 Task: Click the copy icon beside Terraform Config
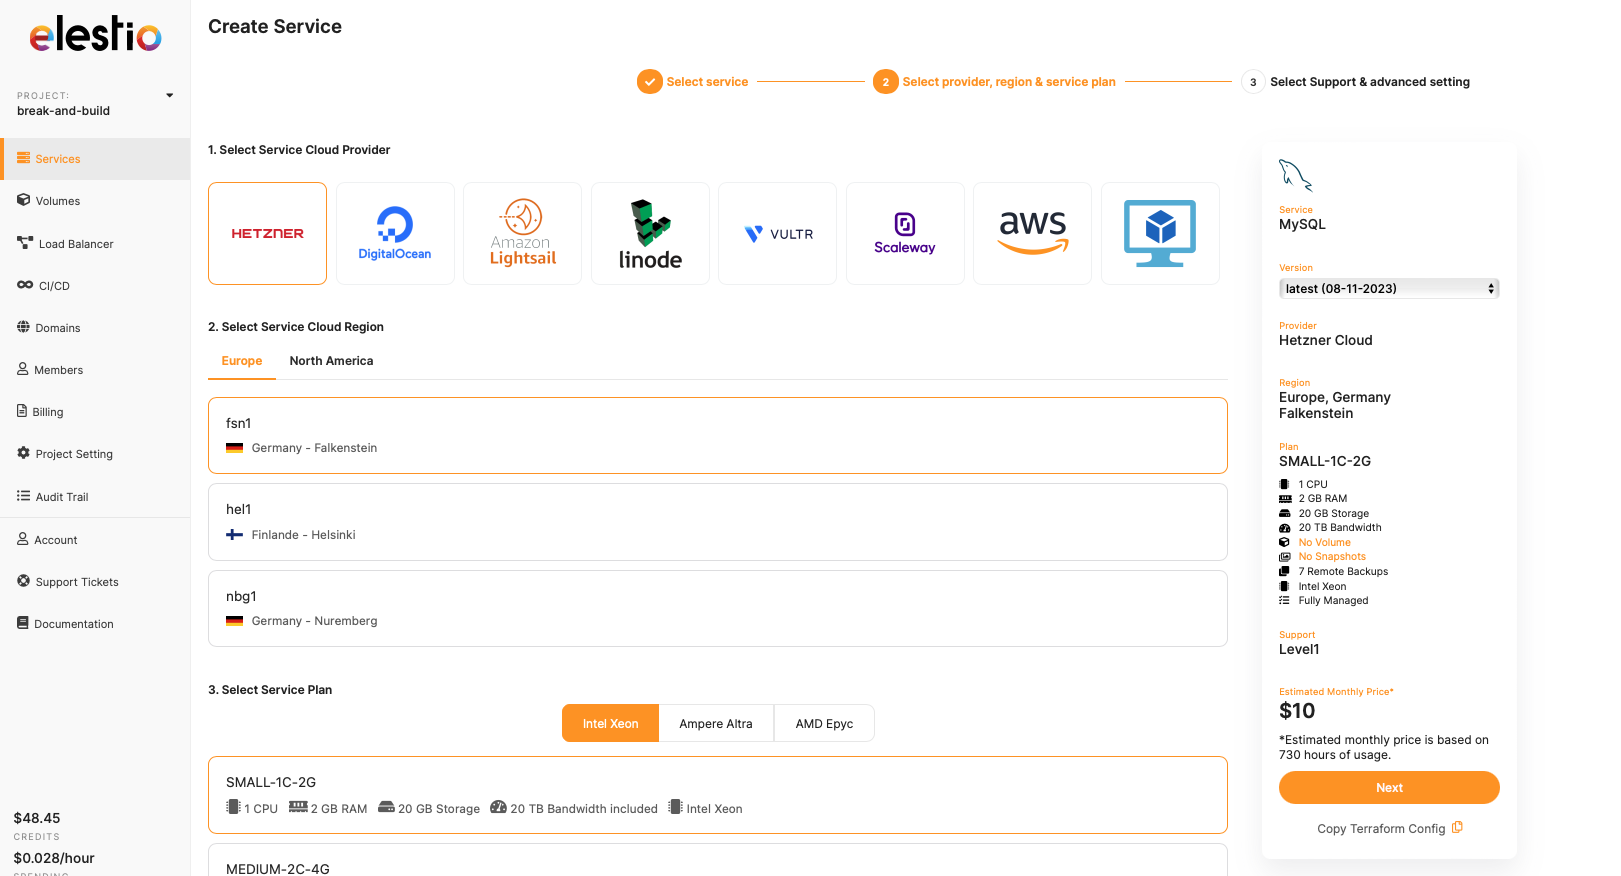pos(1457,828)
